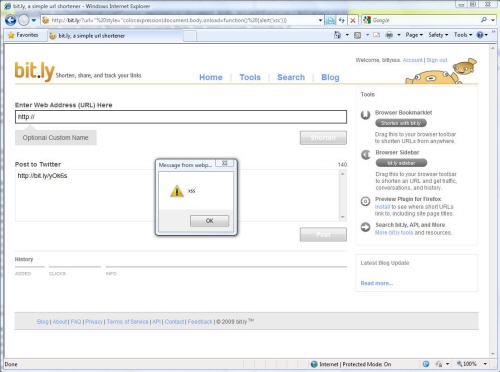Expand the search provider dropdown arrow

tap(493, 20)
